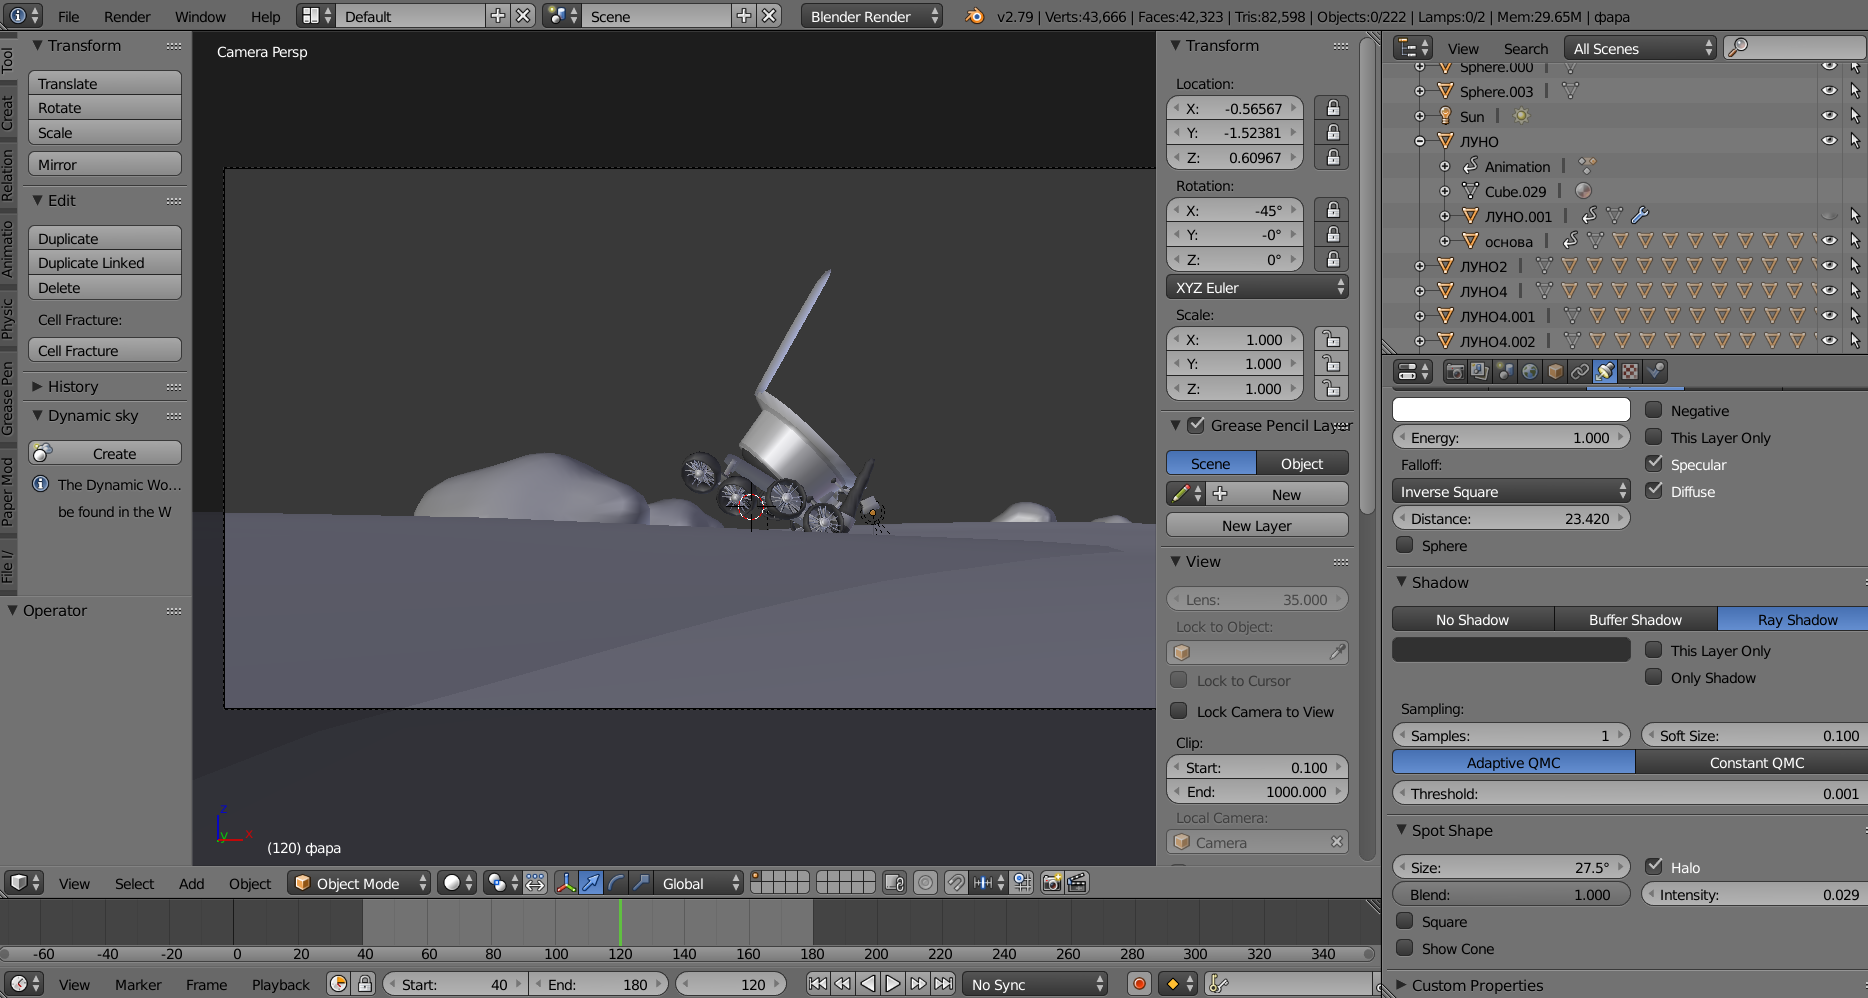Select the translate manipulator arrow icon

(591, 883)
